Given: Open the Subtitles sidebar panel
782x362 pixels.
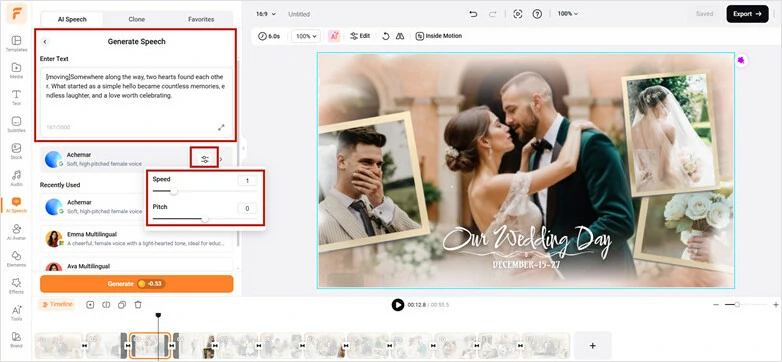Looking at the screenshot, I should pyautogui.click(x=16, y=124).
